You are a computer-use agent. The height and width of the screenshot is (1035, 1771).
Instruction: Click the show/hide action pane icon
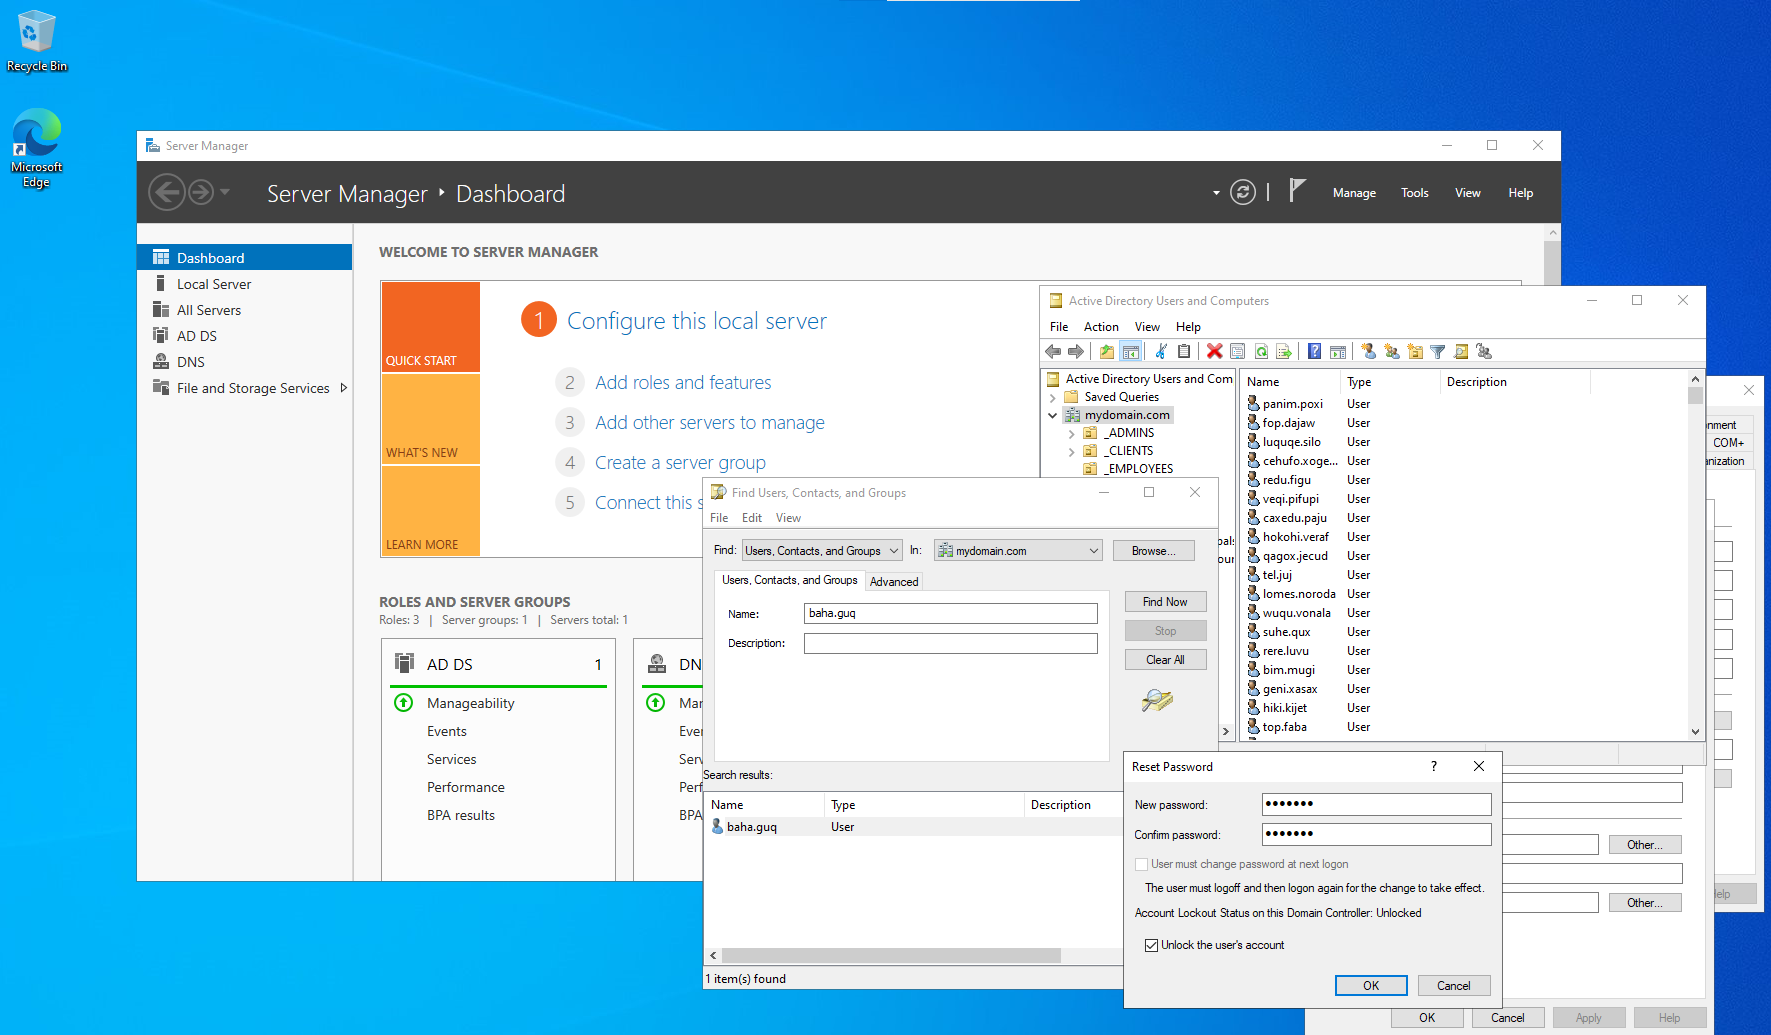pyautogui.click(x=1338, y=351)
